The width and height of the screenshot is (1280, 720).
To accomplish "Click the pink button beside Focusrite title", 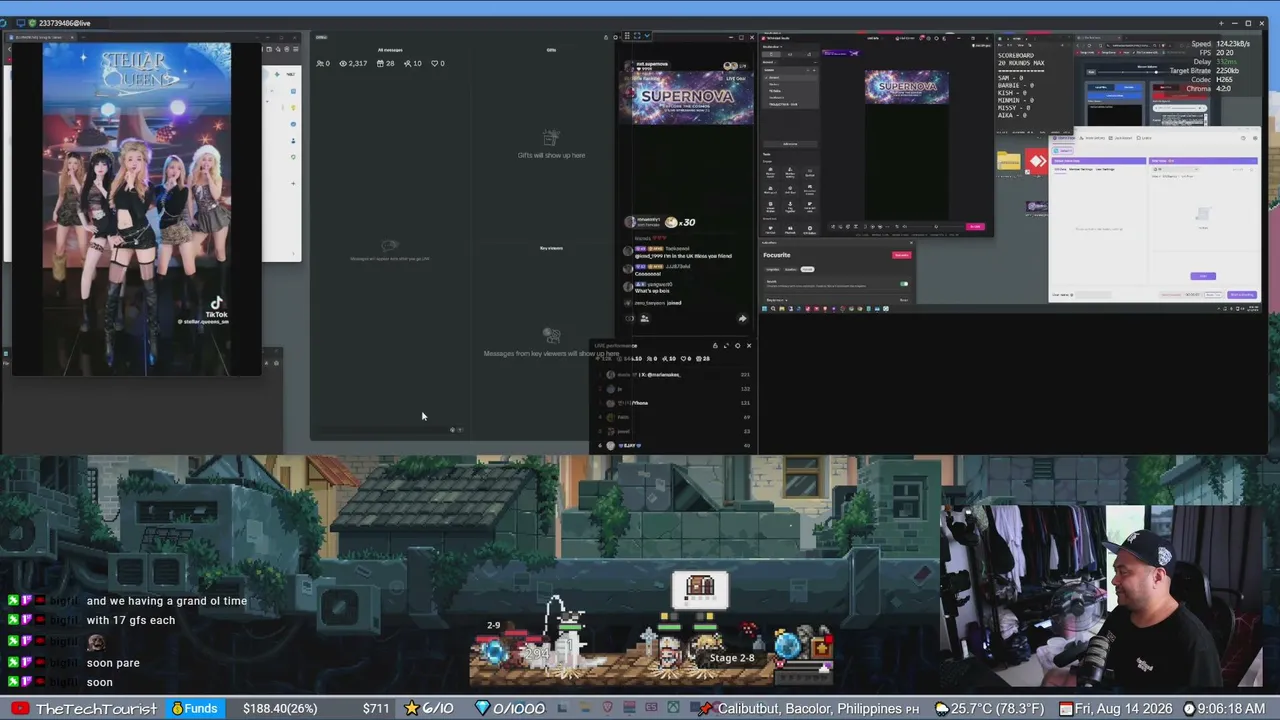I will [x=901, y=255].
